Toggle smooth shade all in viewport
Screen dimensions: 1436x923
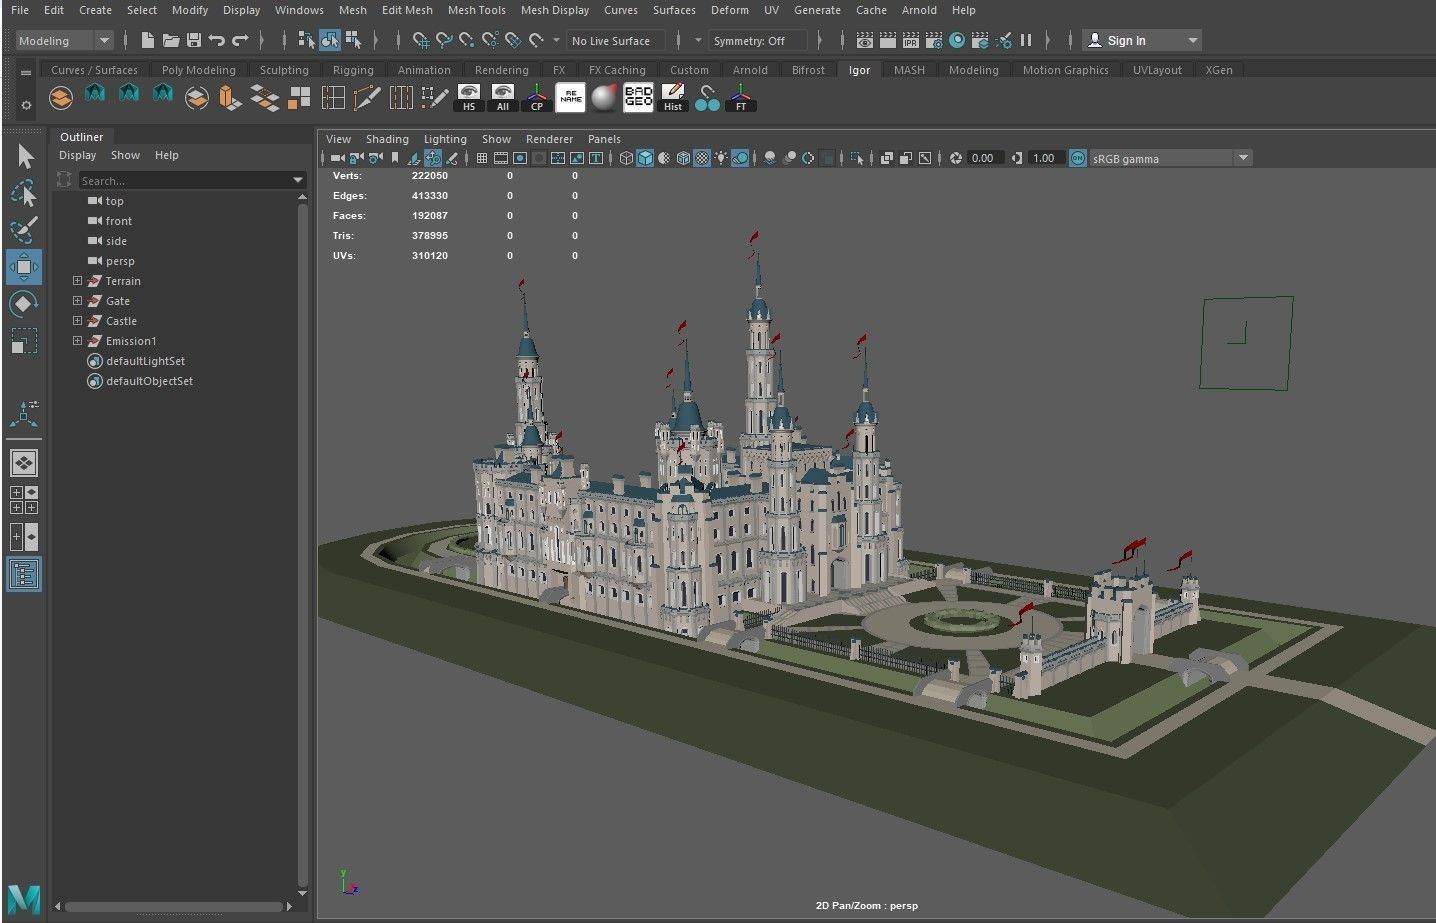(645, 158)
